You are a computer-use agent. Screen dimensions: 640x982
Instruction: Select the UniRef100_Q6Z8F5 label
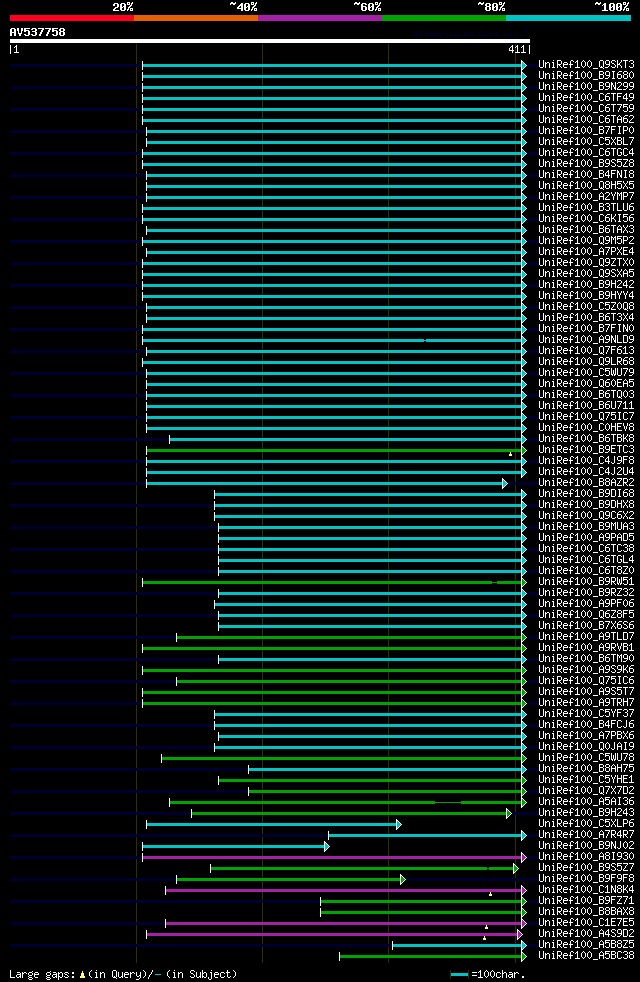586,614
